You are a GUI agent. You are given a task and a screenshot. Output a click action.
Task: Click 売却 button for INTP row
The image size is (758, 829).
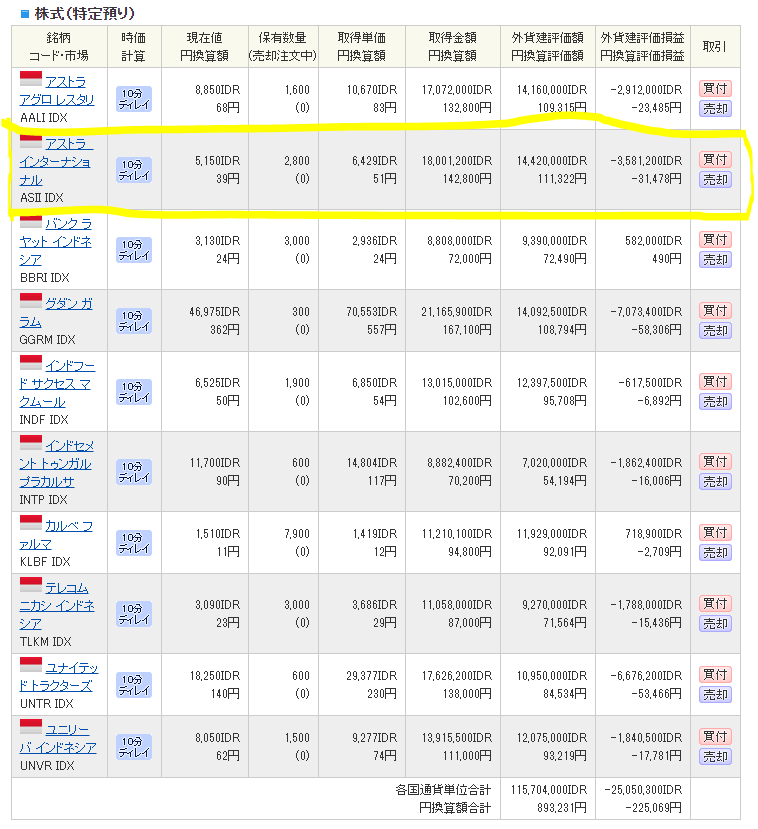point(715,482)
